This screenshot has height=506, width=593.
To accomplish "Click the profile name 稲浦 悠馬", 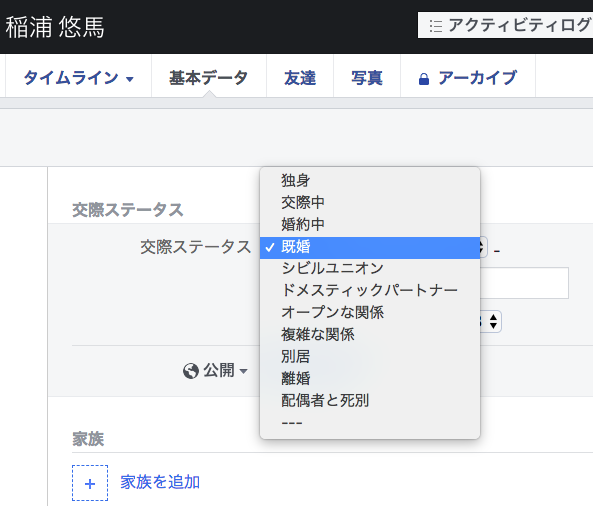I will (x=55, y=27).
